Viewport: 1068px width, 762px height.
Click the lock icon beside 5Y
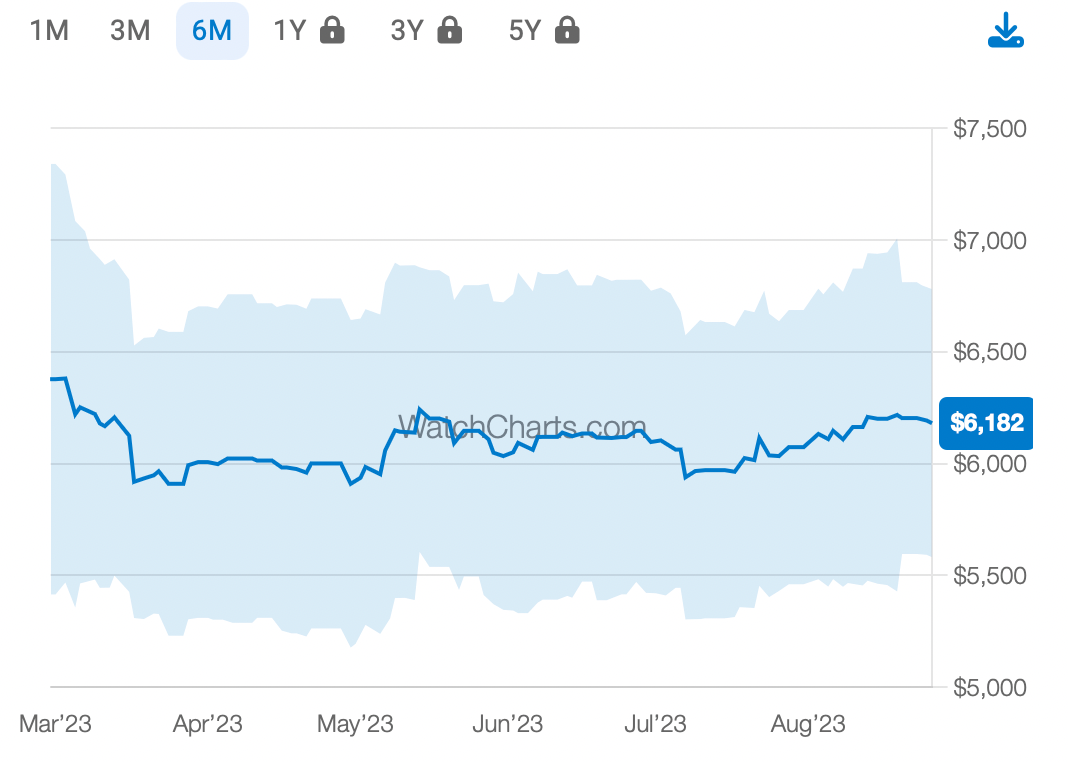point(567,31)
